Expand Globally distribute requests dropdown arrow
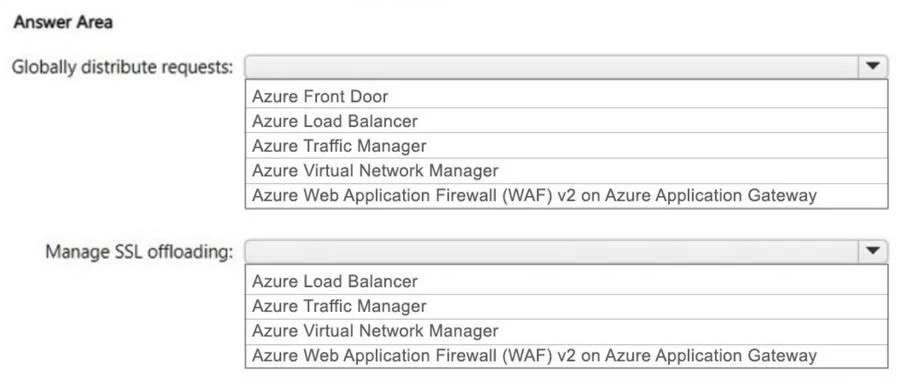The width and height of the screenshot is (900, 380). click(872, 67)
